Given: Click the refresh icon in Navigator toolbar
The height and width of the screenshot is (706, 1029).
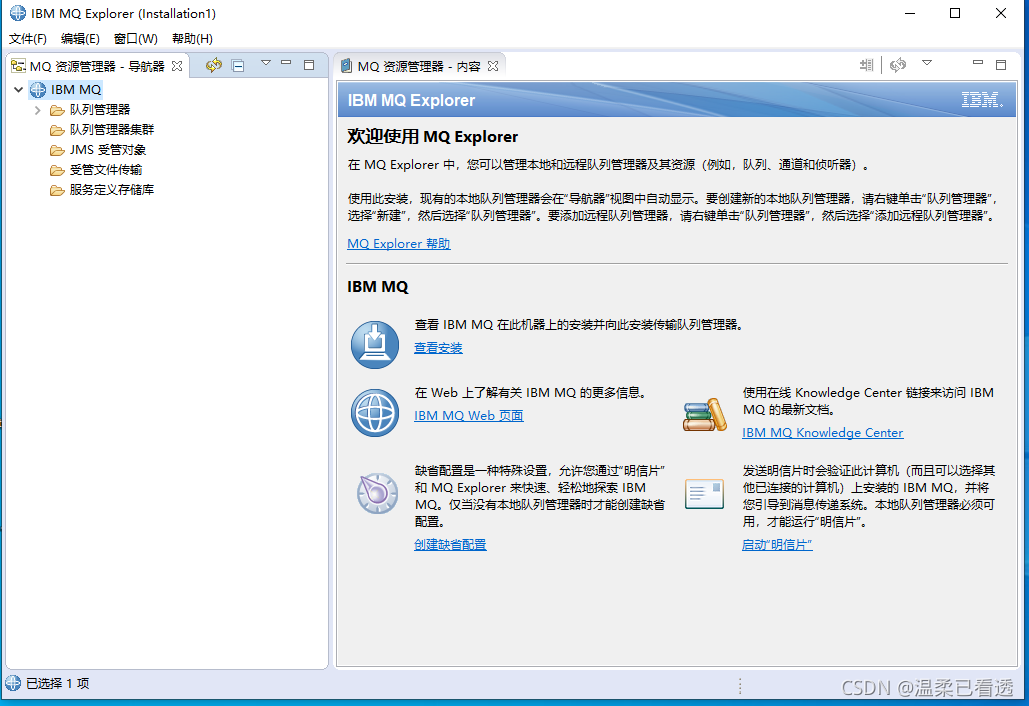Looking at the screenshot, I should 213,65.
